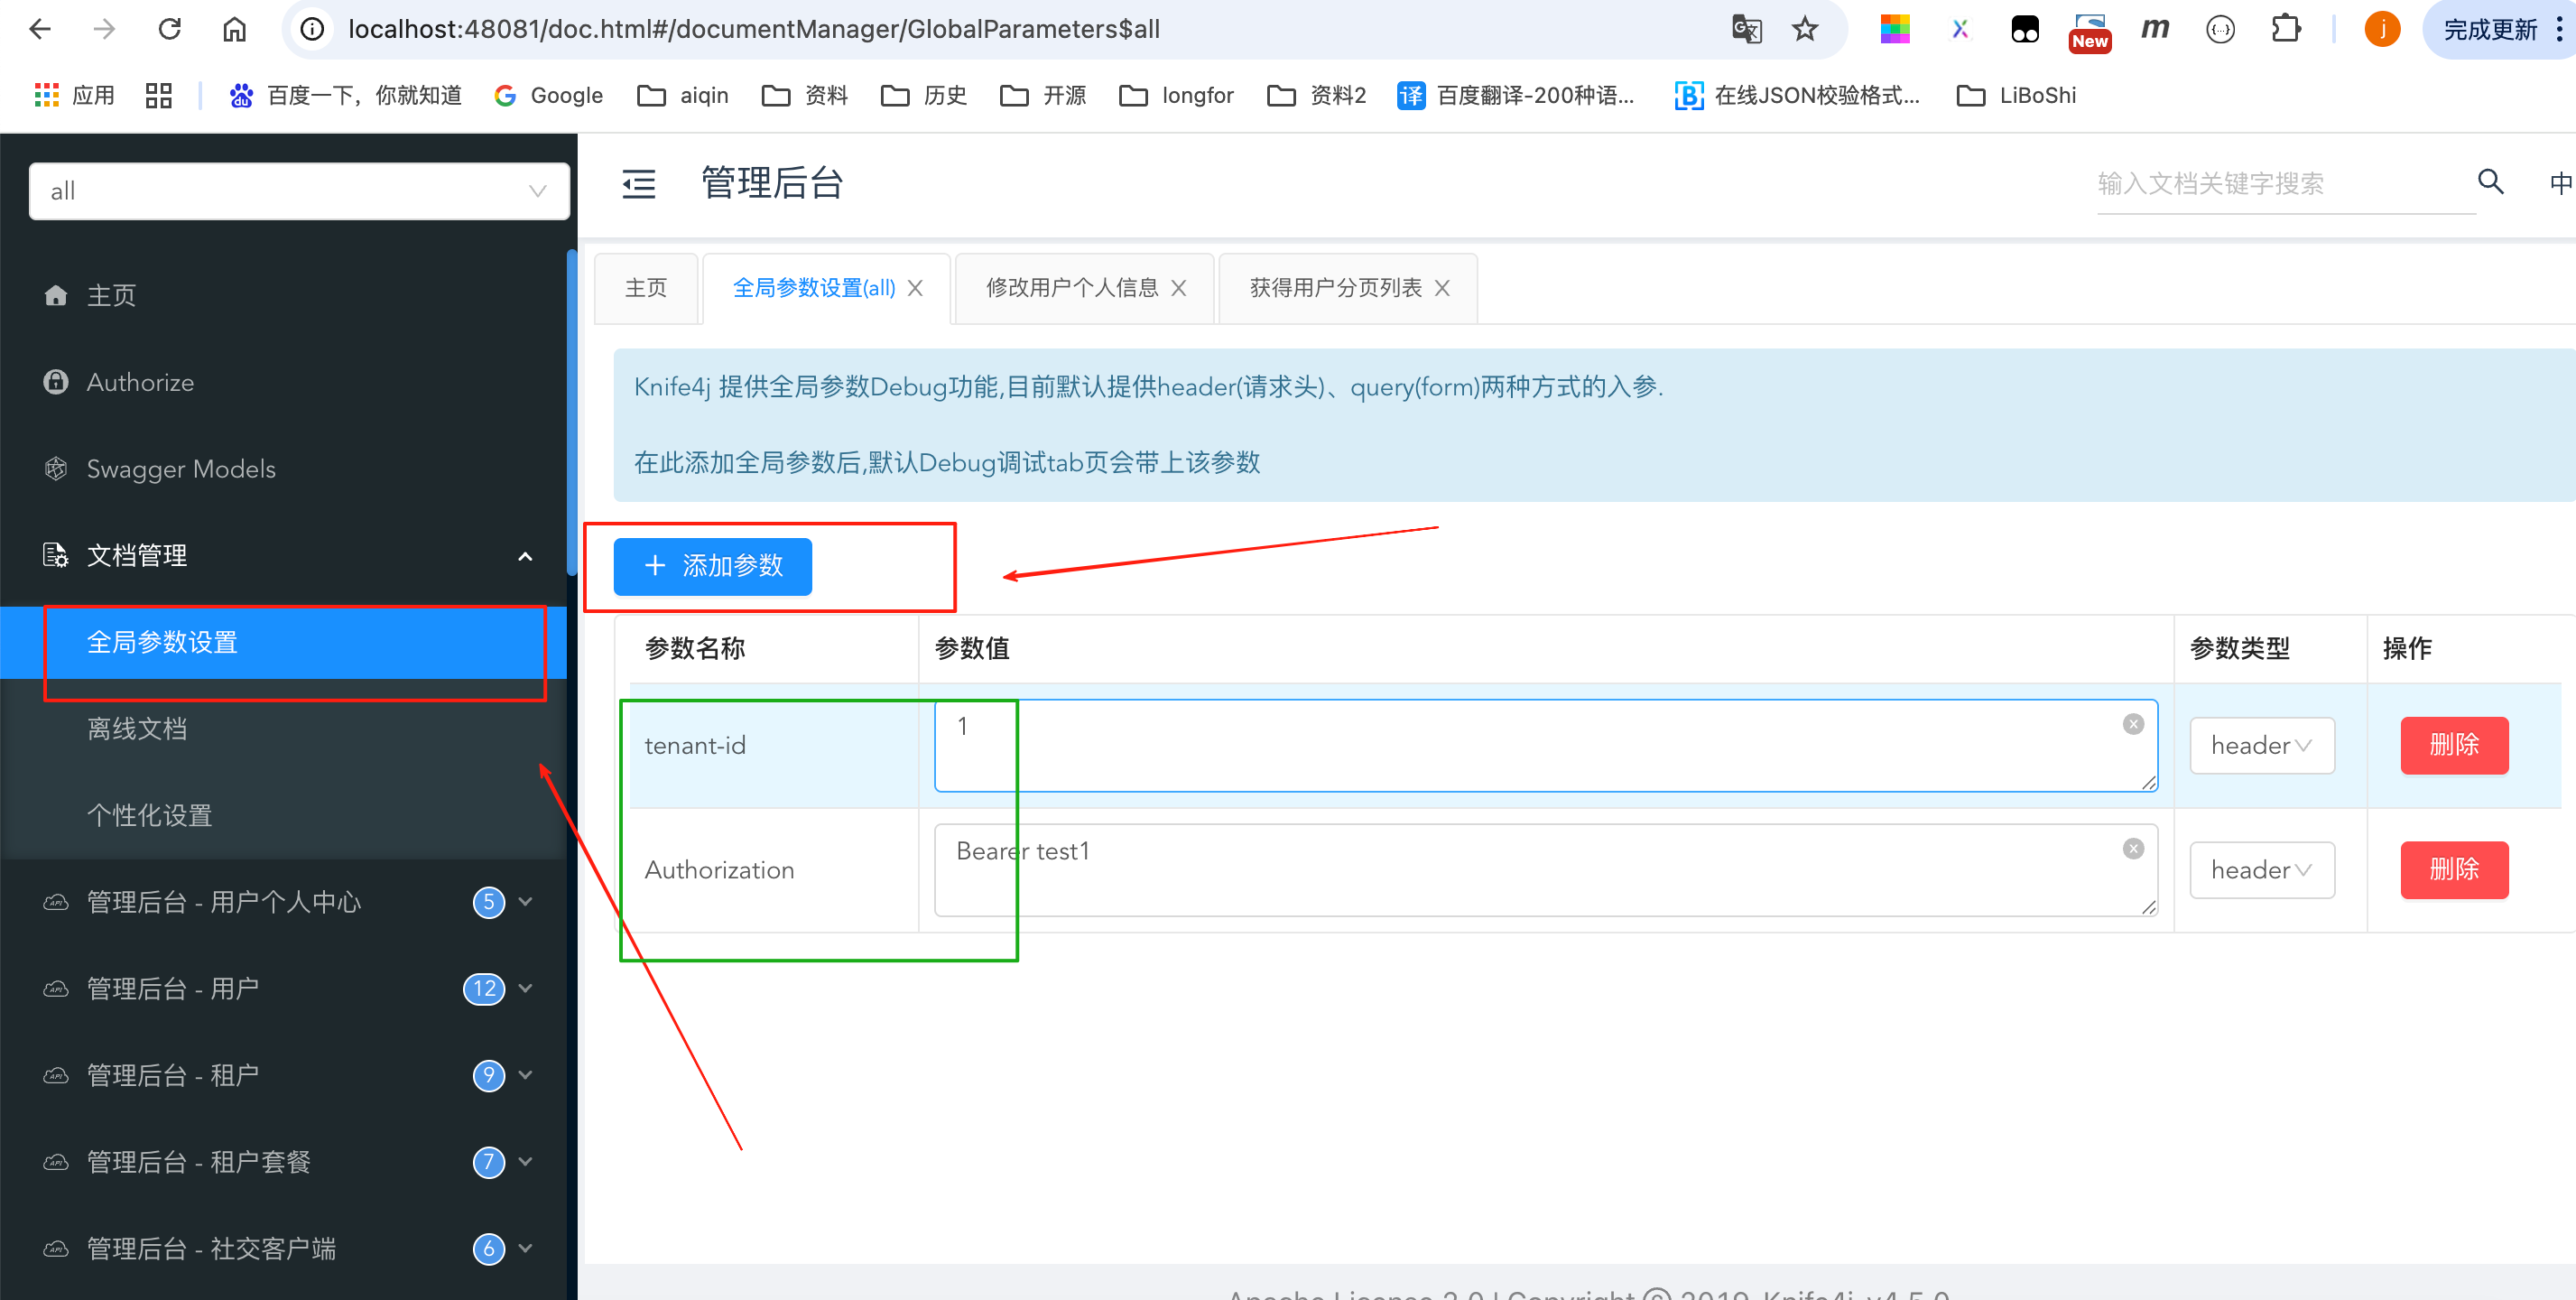The width and height of the screenshot is (2576, 1300).
Task: Click the sidebar collapse menu icon
Action: 638,184
